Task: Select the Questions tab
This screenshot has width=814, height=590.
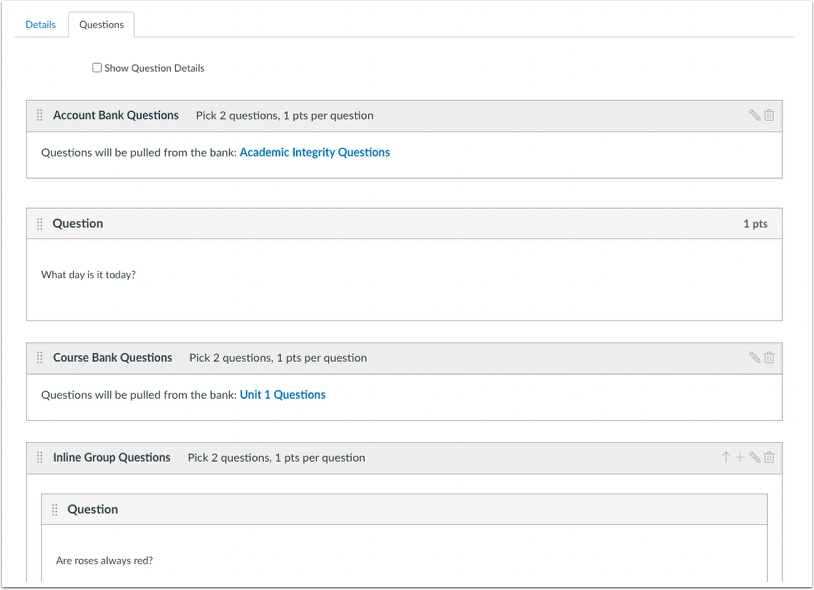Action: [101, 24]
